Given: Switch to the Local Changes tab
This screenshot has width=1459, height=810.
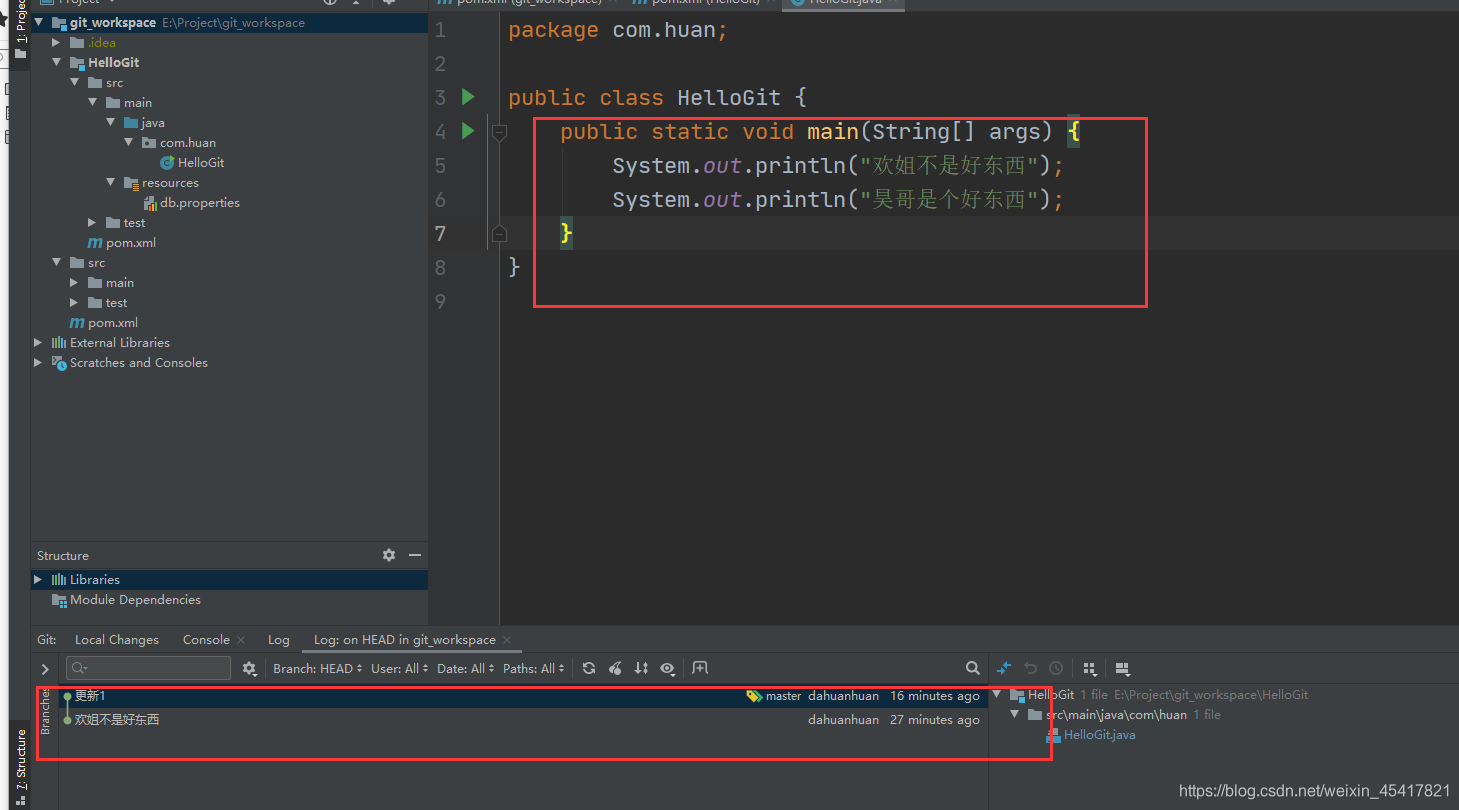Looking at the screenshot, I should point(116,639).
